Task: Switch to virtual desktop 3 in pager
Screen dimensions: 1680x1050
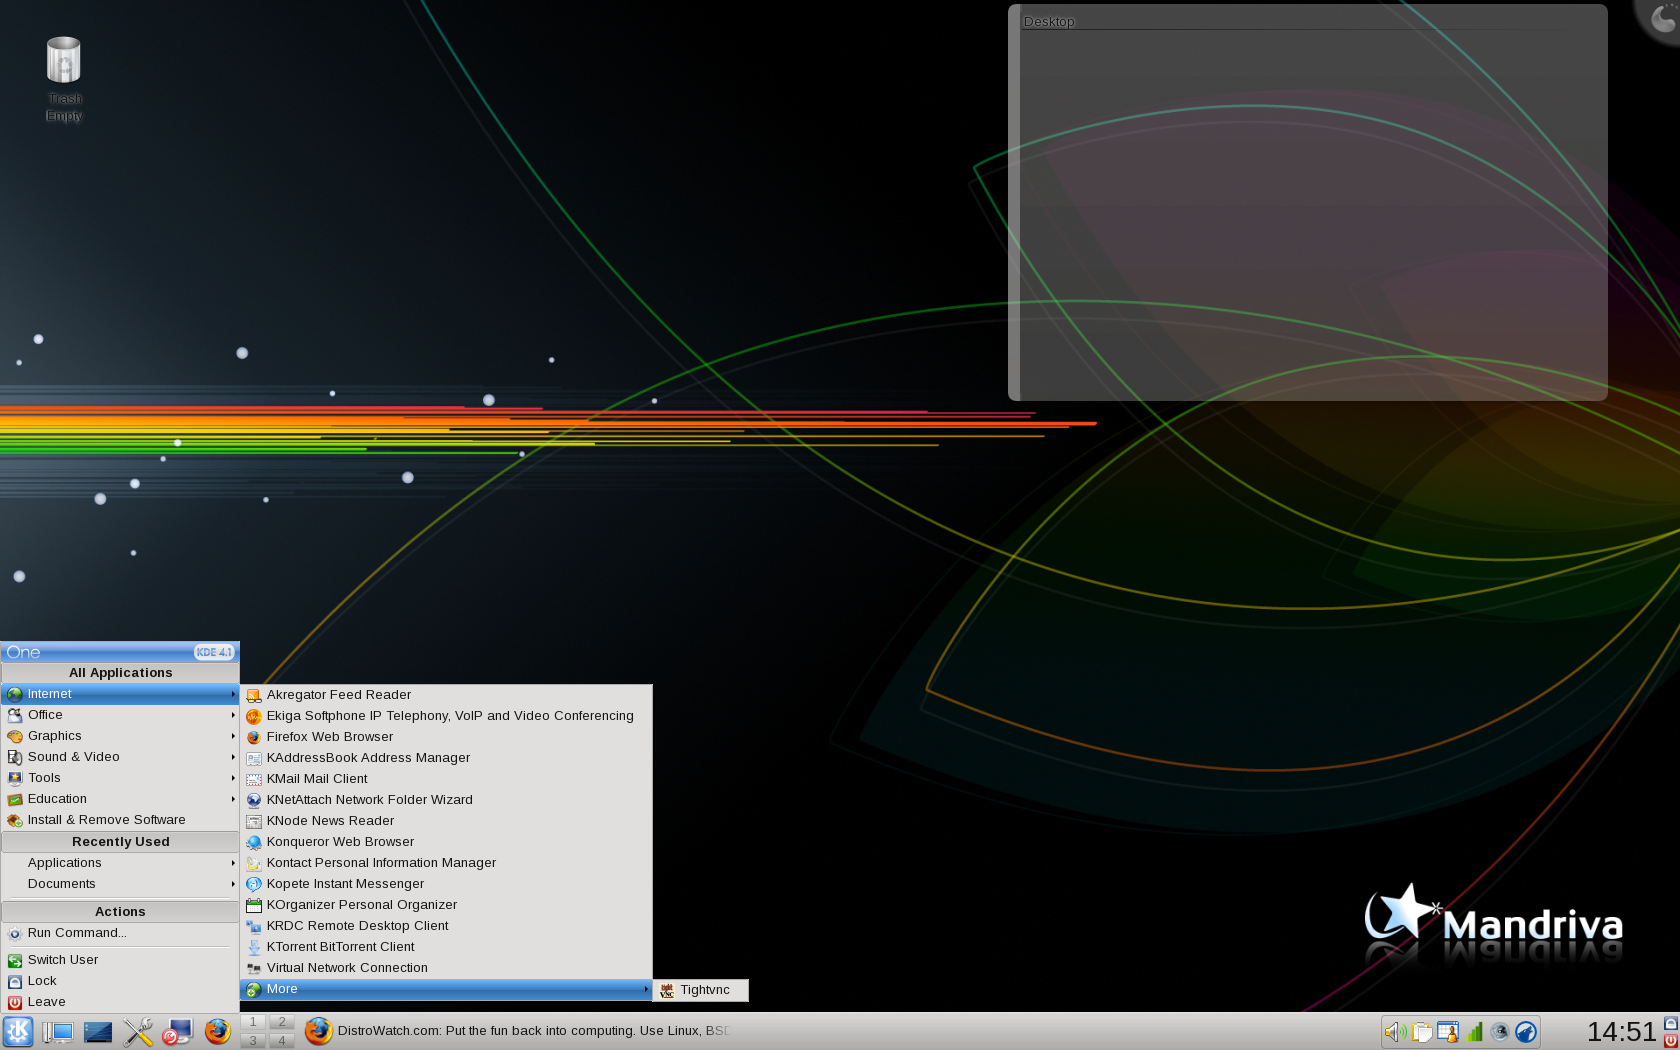Action: 253,1041
